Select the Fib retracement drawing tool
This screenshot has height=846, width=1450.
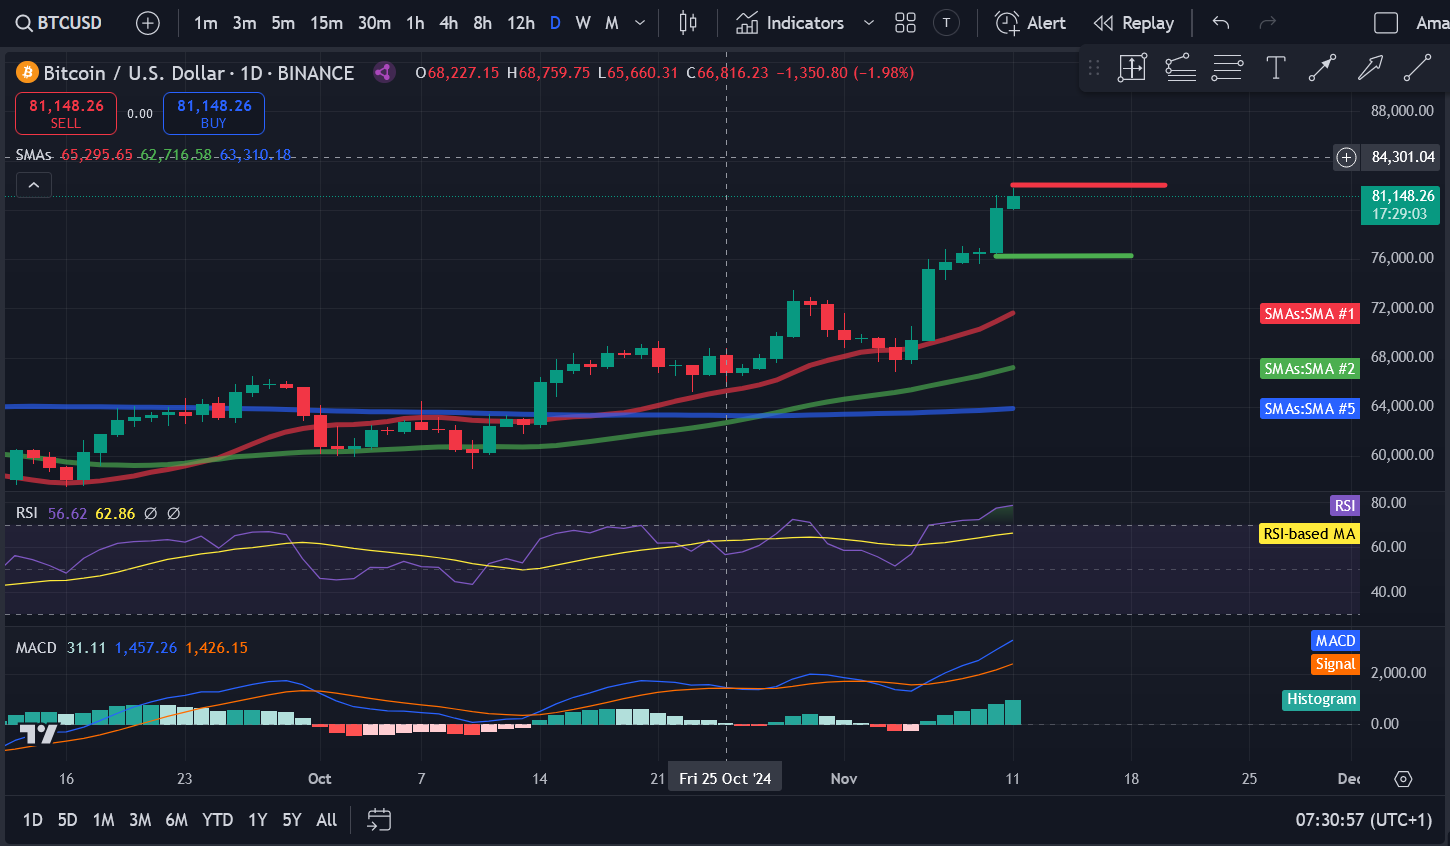(x=1181, y=68)
